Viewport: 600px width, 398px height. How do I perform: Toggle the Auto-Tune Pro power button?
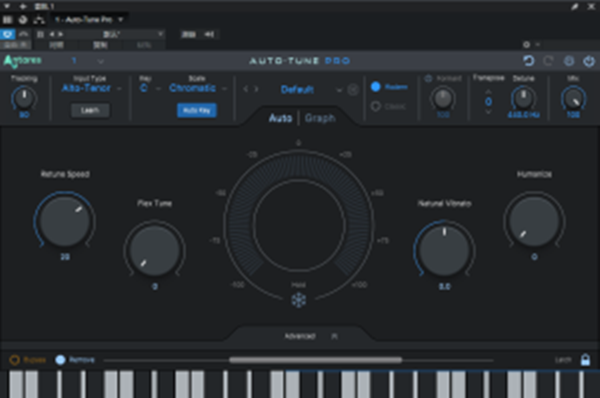tap(589, 60)
